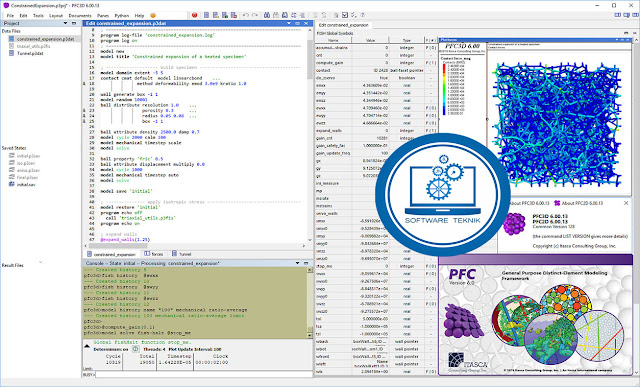Collapse the console status panel with up triangle

tap(87, 346)
